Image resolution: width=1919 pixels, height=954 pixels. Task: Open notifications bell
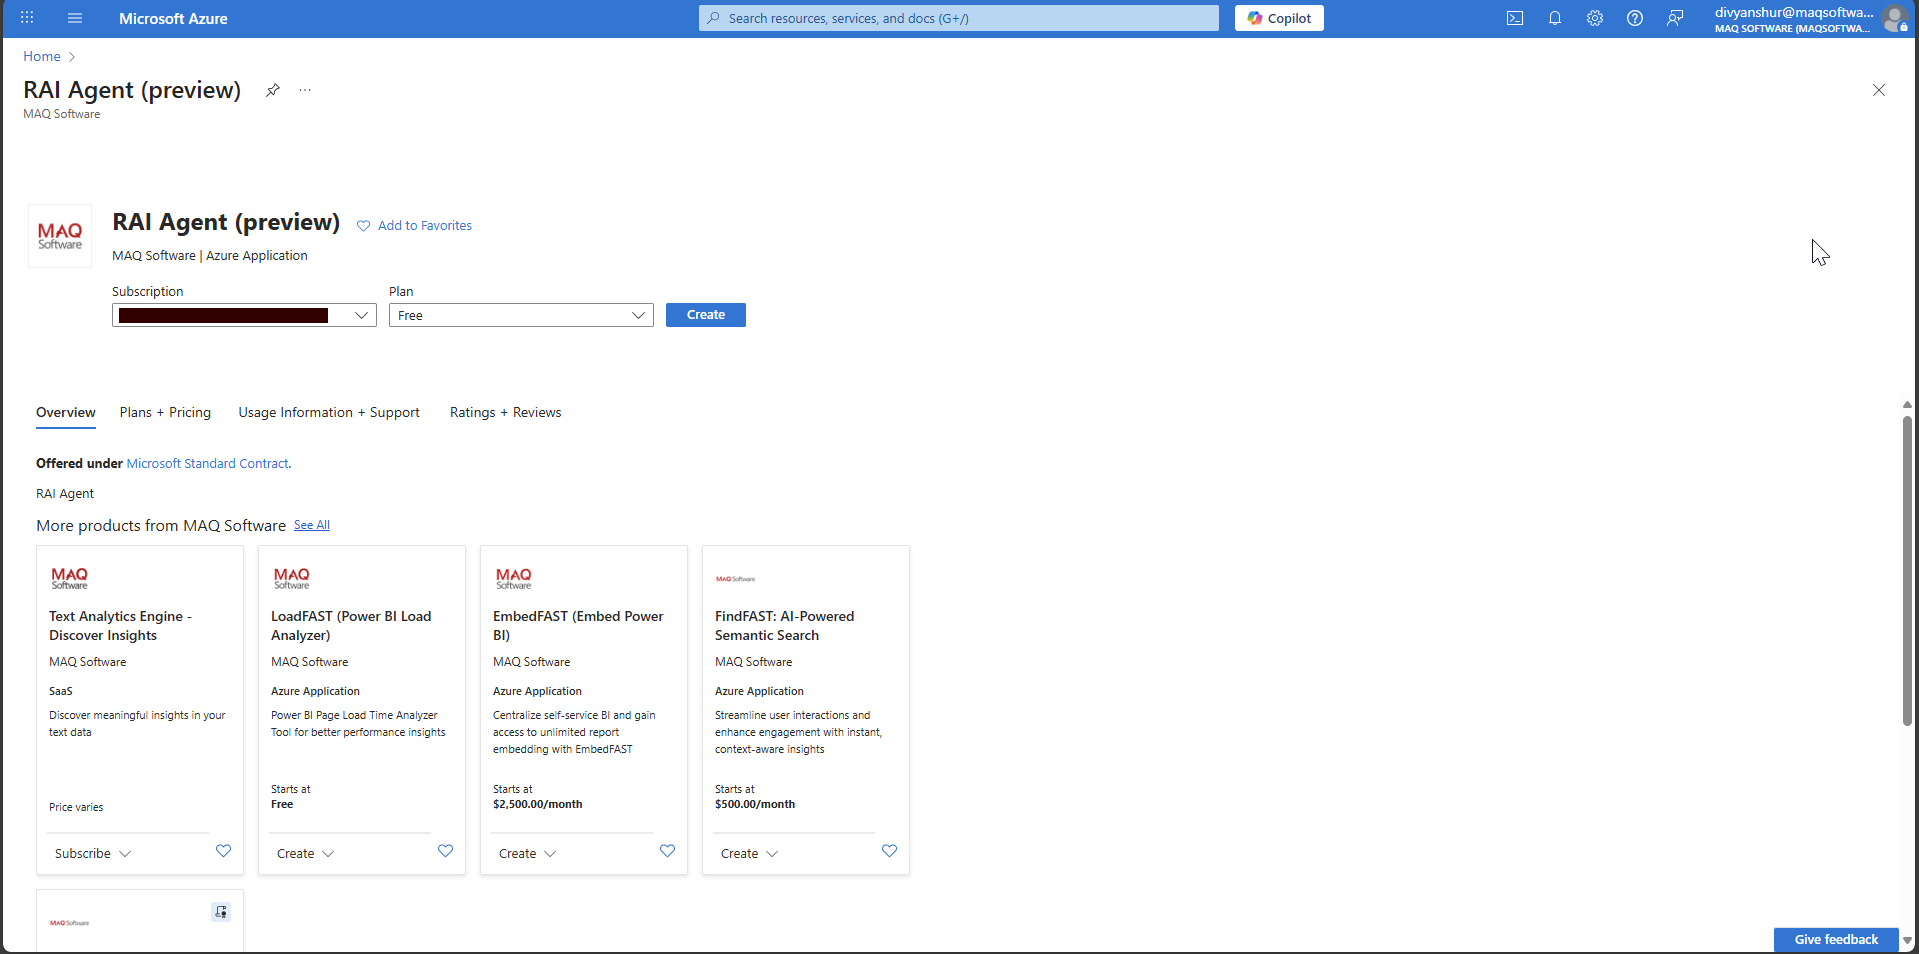1555,18
